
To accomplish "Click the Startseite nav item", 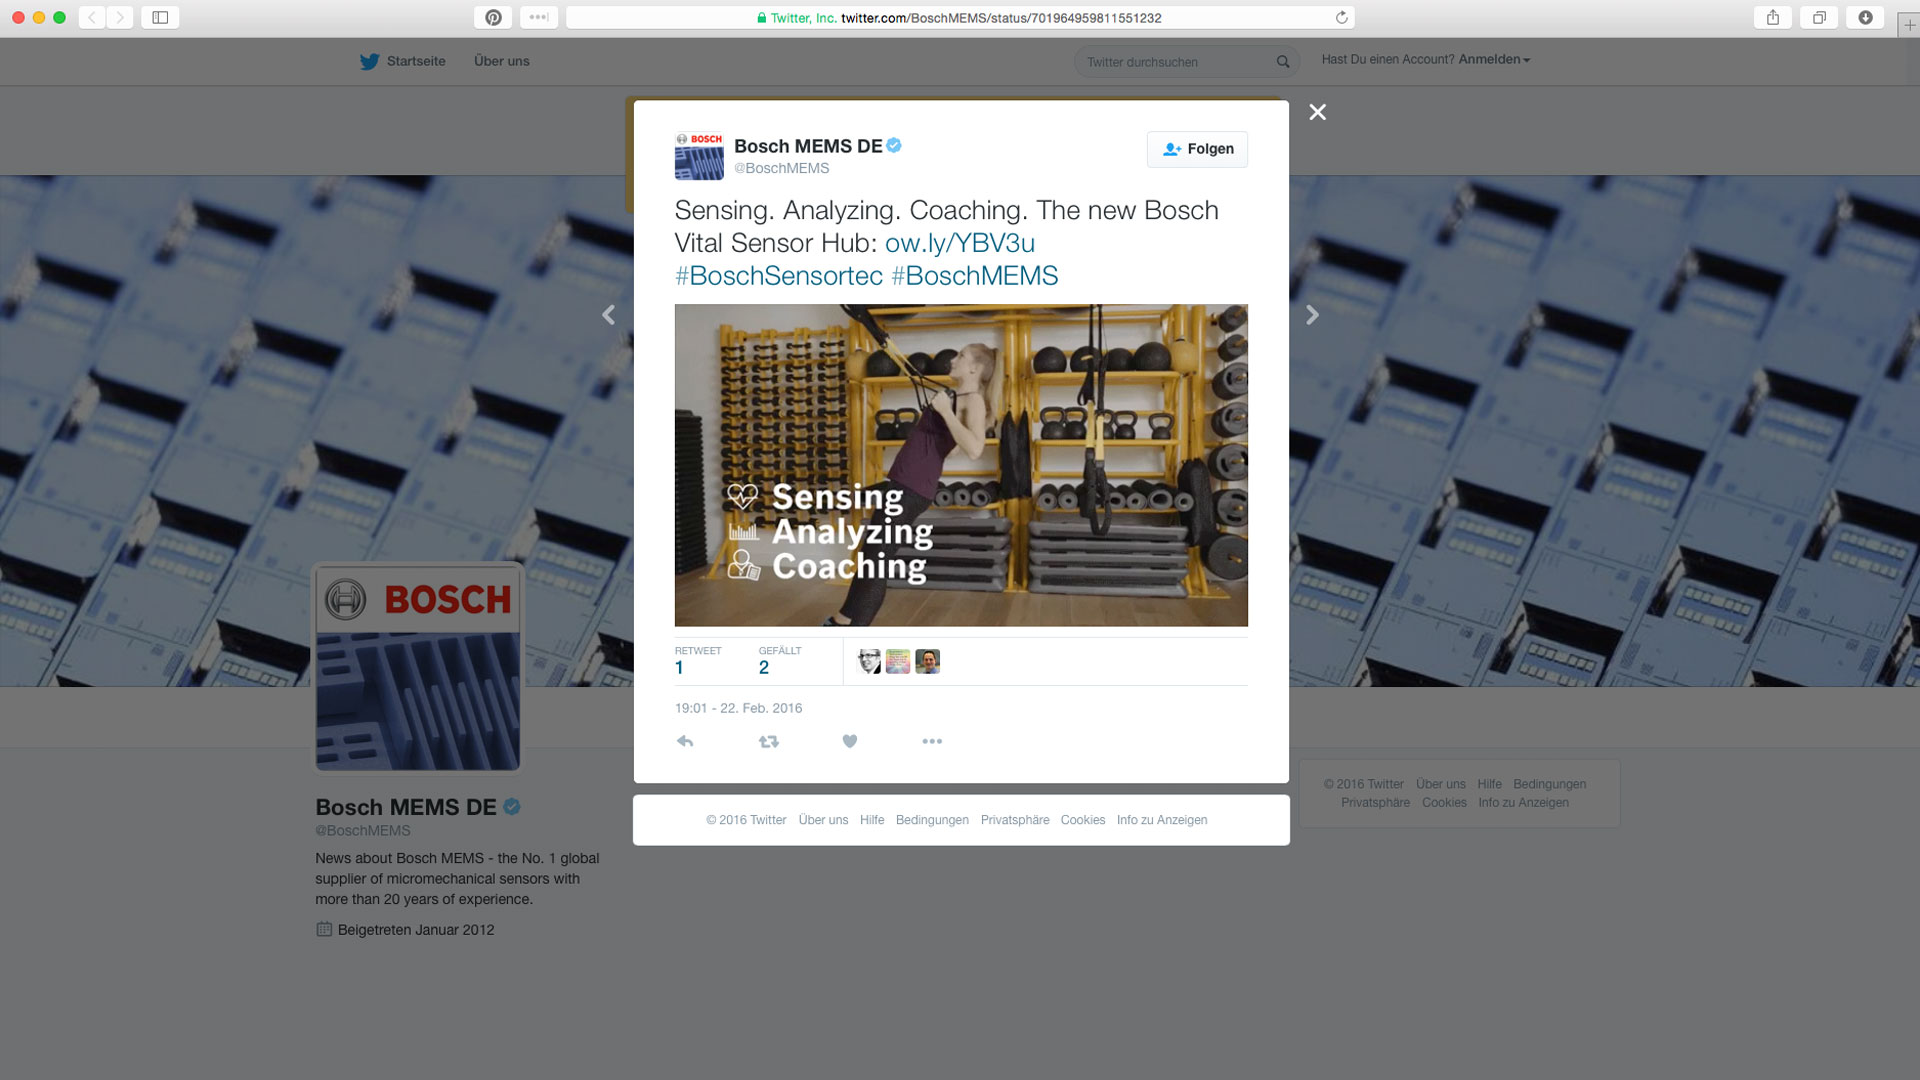I will (x=416, y=61).
